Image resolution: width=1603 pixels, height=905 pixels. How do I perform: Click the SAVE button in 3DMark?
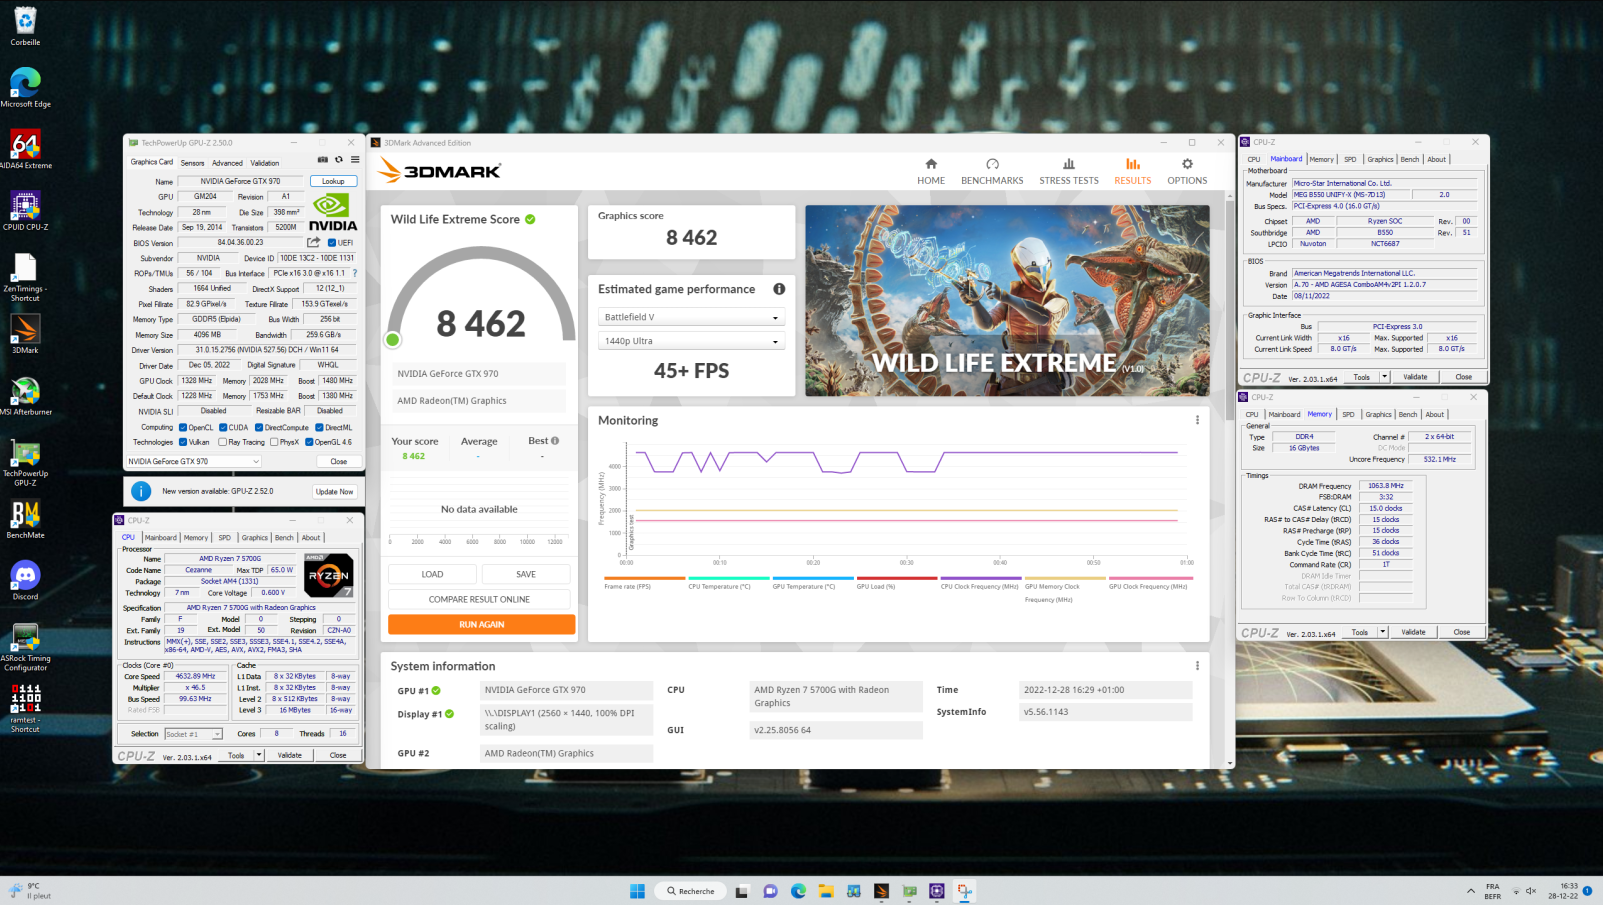coord(526,574)
